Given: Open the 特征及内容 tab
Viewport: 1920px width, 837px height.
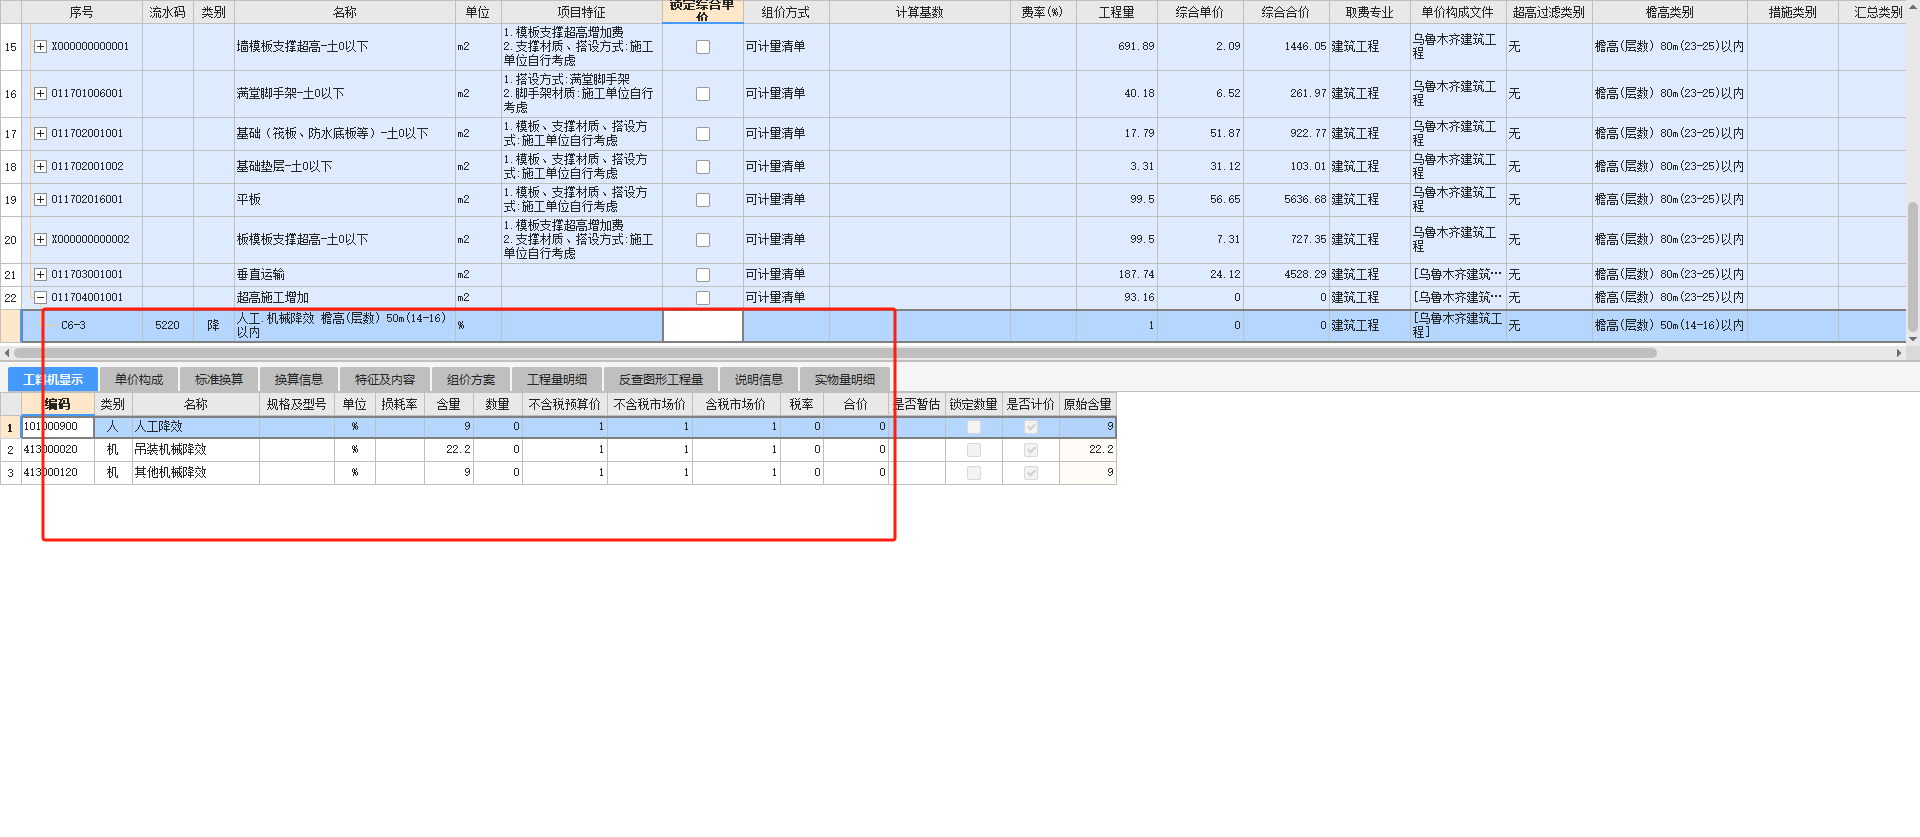Looking at the screenshot, I should click(385, 380).
